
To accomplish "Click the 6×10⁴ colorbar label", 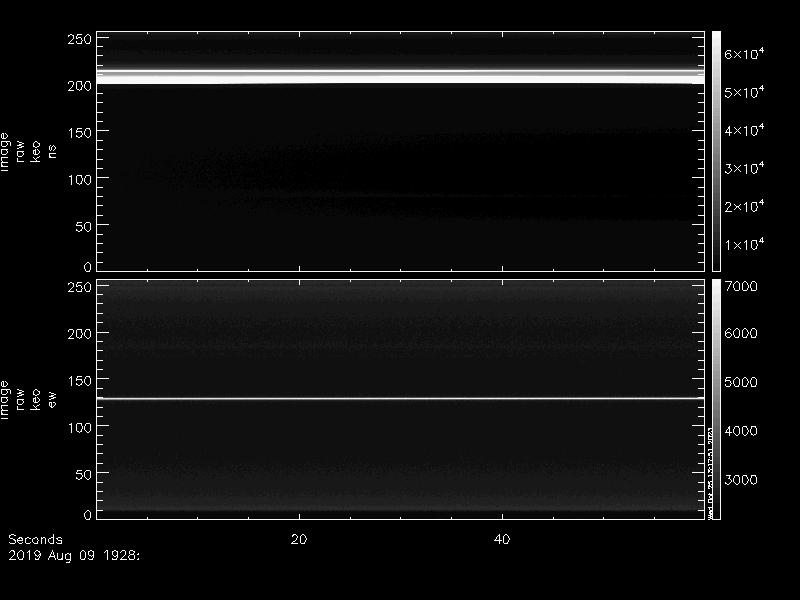I will click(x=744, y=54).
